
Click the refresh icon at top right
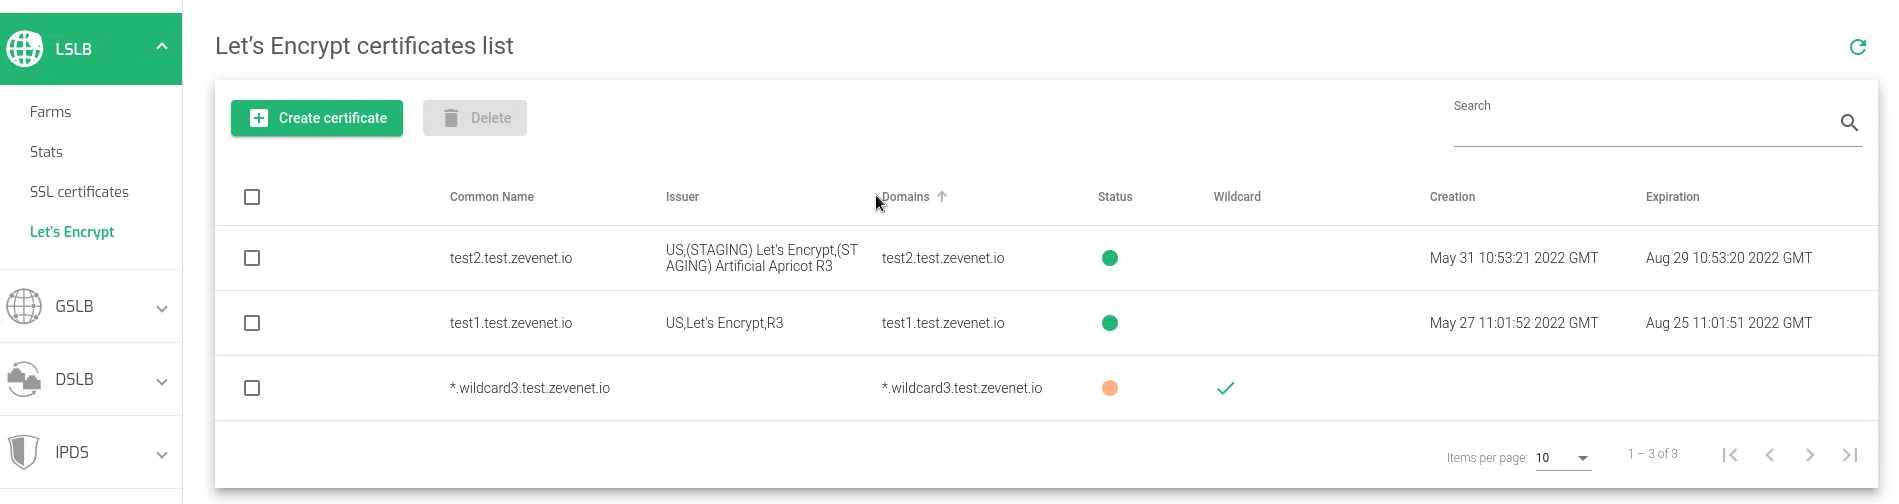click(x=1857, y=47)
